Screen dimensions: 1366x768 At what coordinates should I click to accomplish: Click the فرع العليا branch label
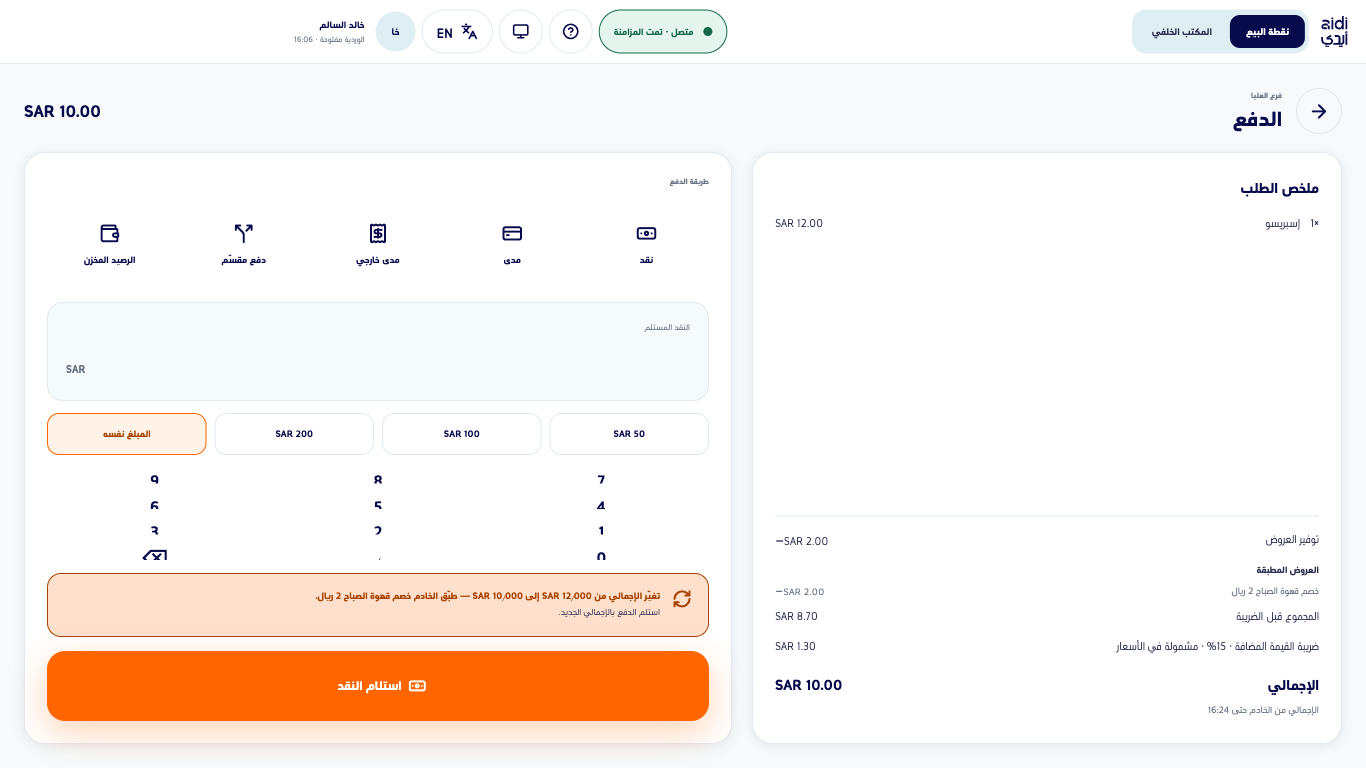(1266, 96)
